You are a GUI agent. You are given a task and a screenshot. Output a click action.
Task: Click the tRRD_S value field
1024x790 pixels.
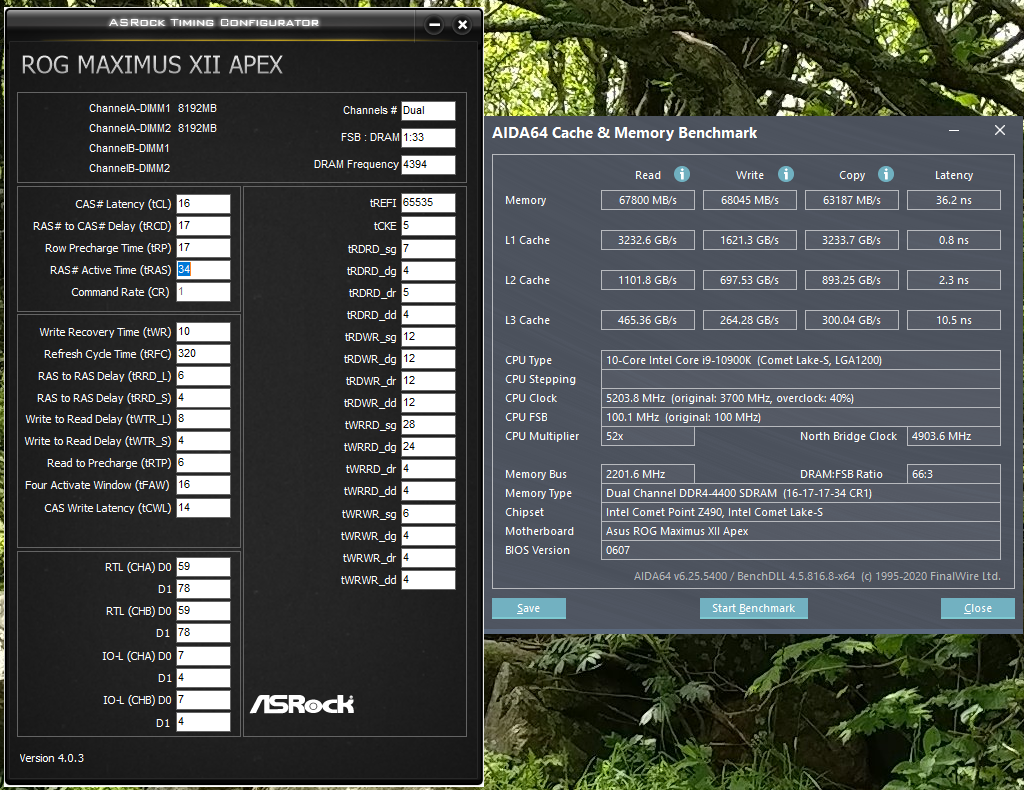pyautogui.click(x=203, y=398)
